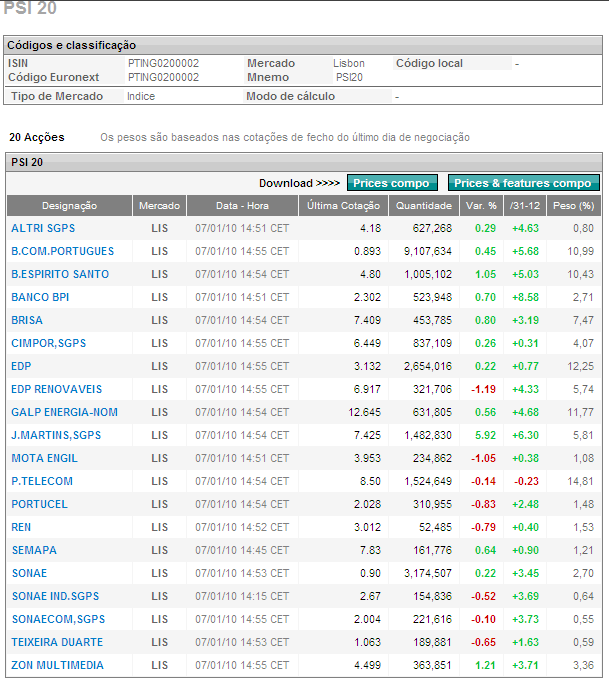Click the Última Cotação column header

(x=343, y=206)
